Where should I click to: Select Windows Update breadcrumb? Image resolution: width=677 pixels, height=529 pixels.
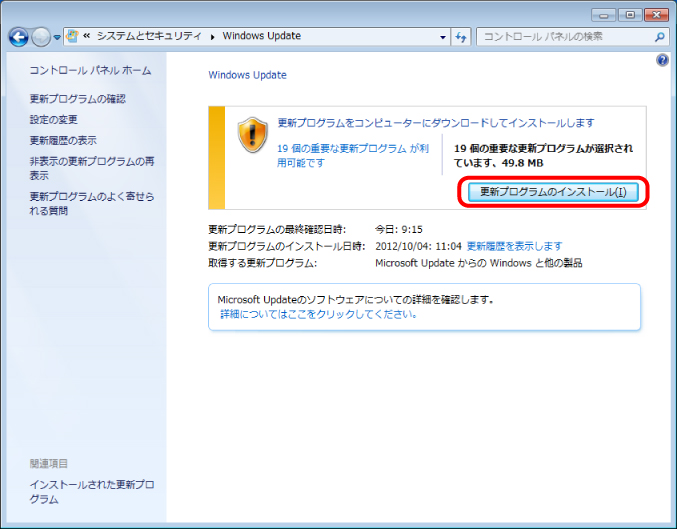pyautogui.click(x=262, y=36)
